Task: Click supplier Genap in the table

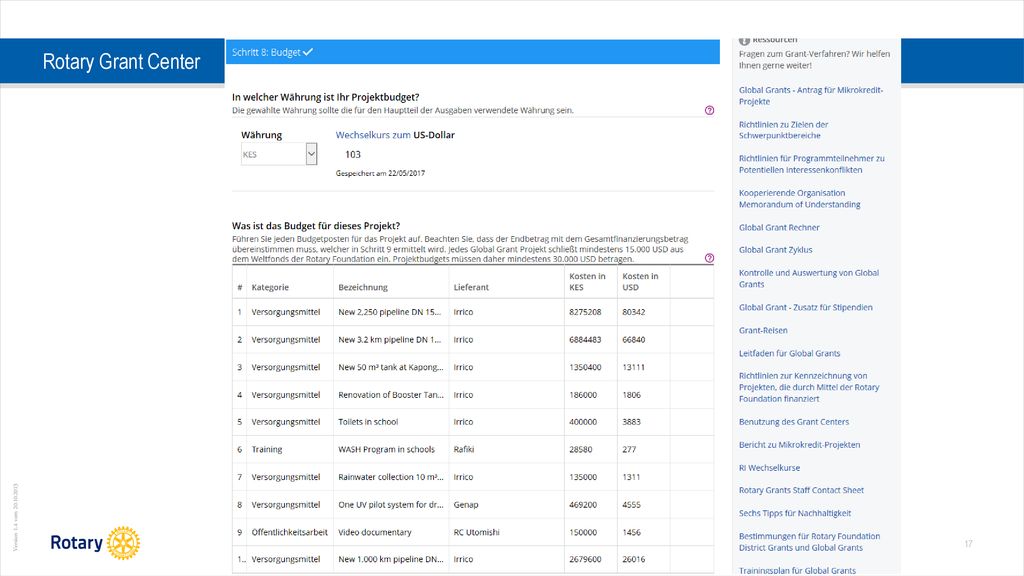Action: click(466, 505)
